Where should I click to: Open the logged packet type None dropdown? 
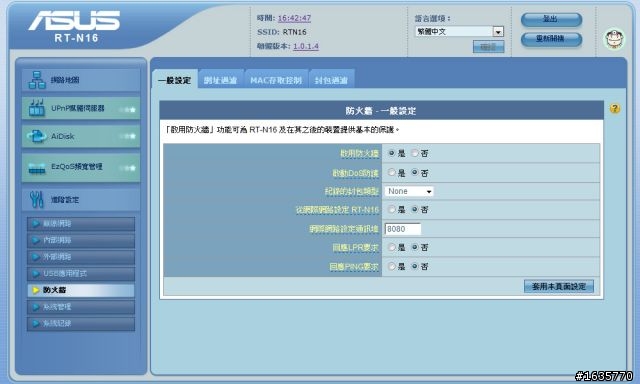click(x=409, y=191)
